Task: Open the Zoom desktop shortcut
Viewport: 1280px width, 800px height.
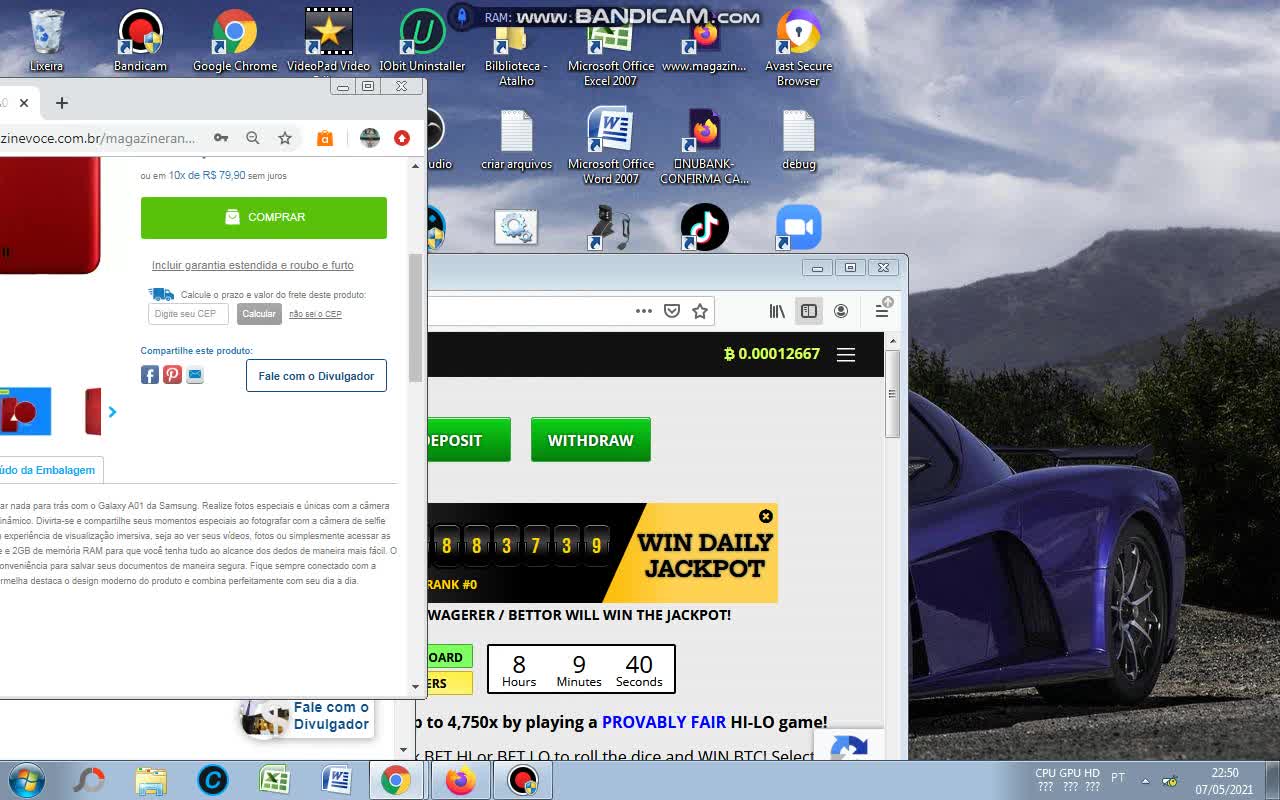Action: click(799, 228)
